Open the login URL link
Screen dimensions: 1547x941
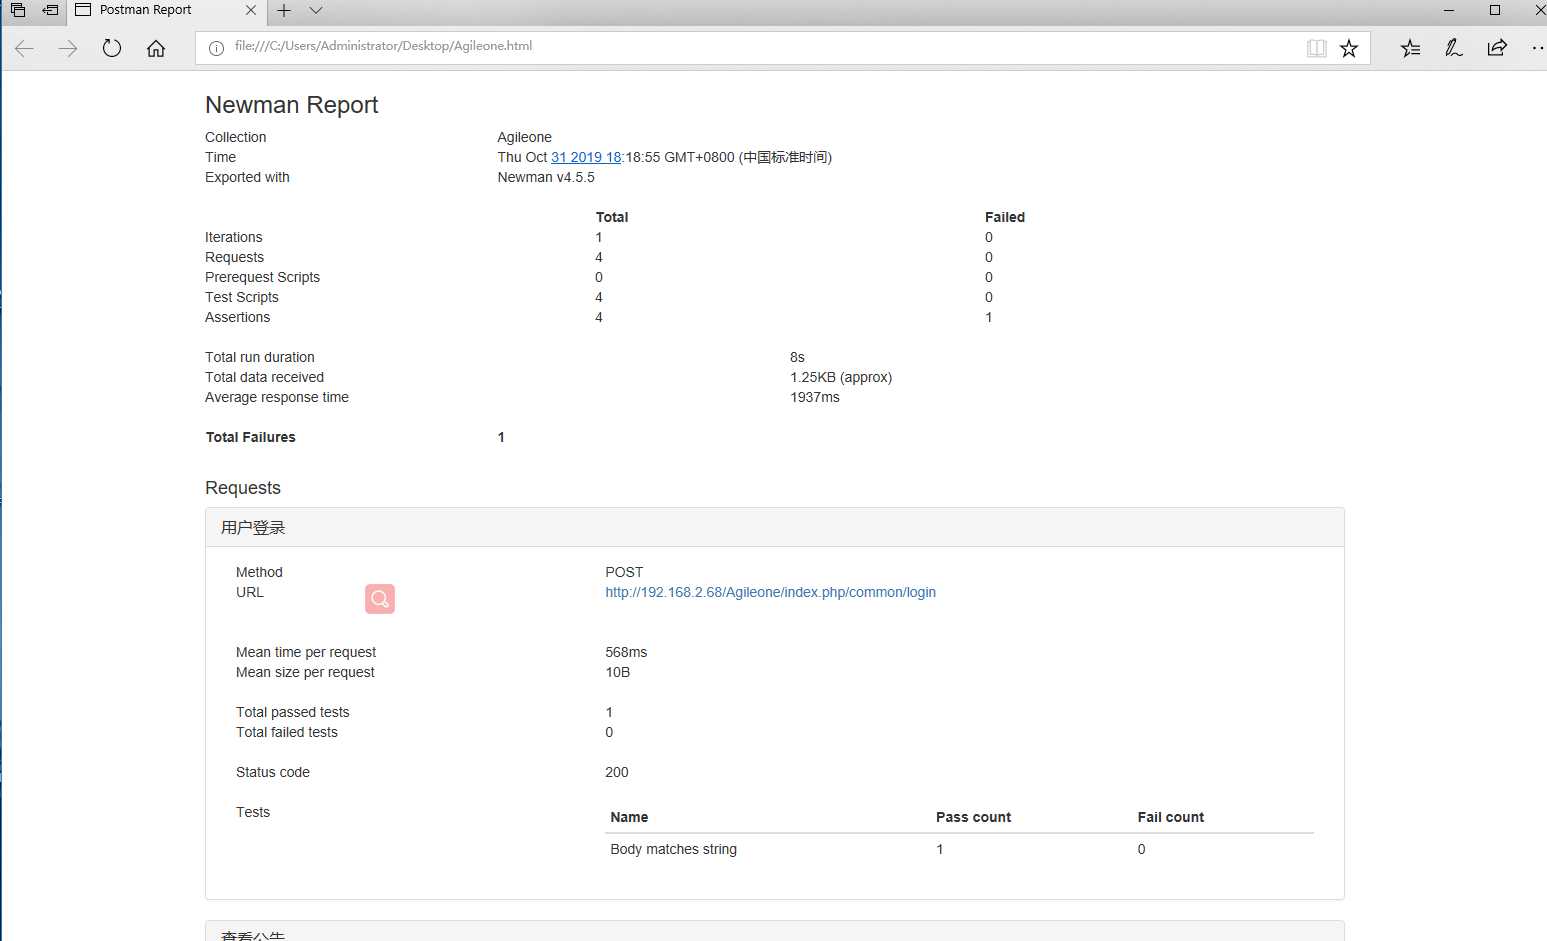pyautogui.click(x=770, y=592)
